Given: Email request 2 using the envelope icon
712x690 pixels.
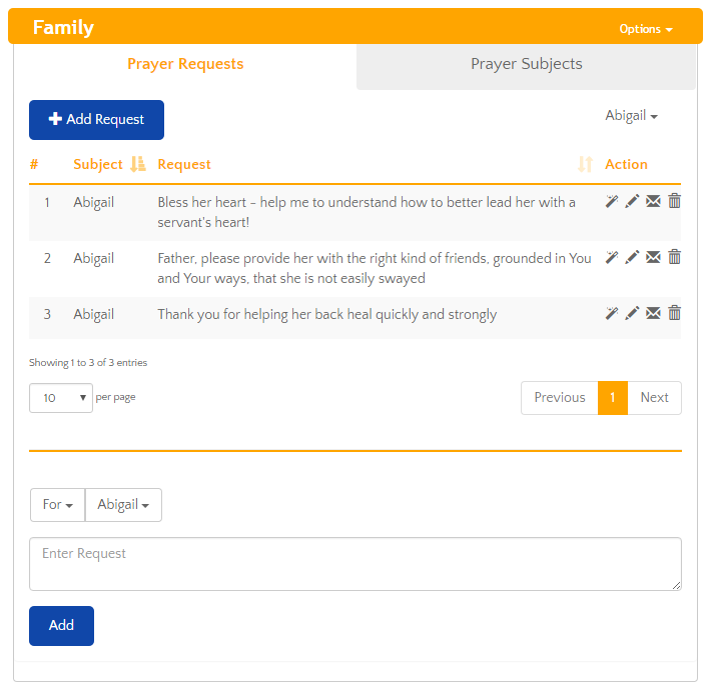Looking at the screenshot, I should coord(653,257).
